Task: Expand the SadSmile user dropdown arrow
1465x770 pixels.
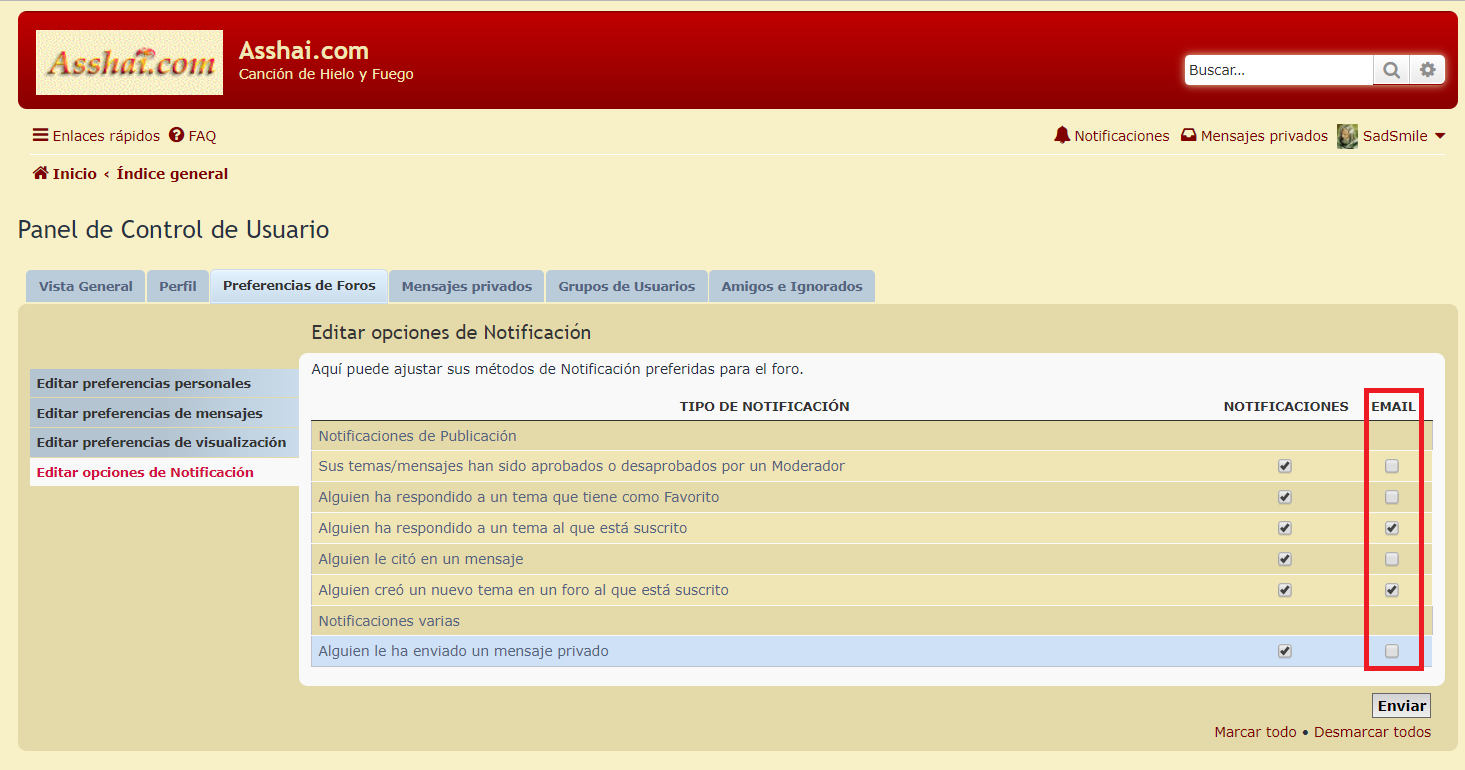Action: [x=1440, y=136]
